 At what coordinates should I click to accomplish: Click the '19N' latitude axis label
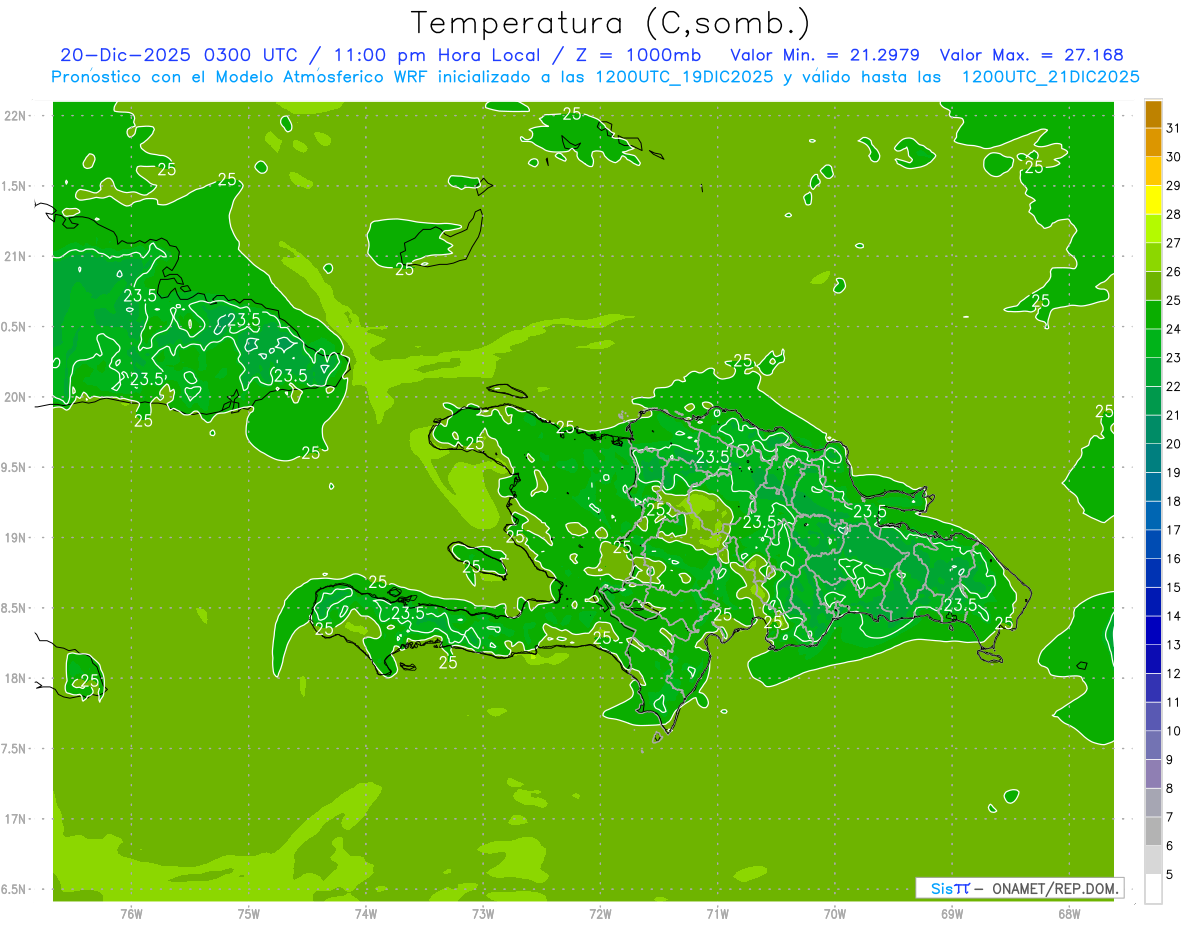(x=15, y=538)
